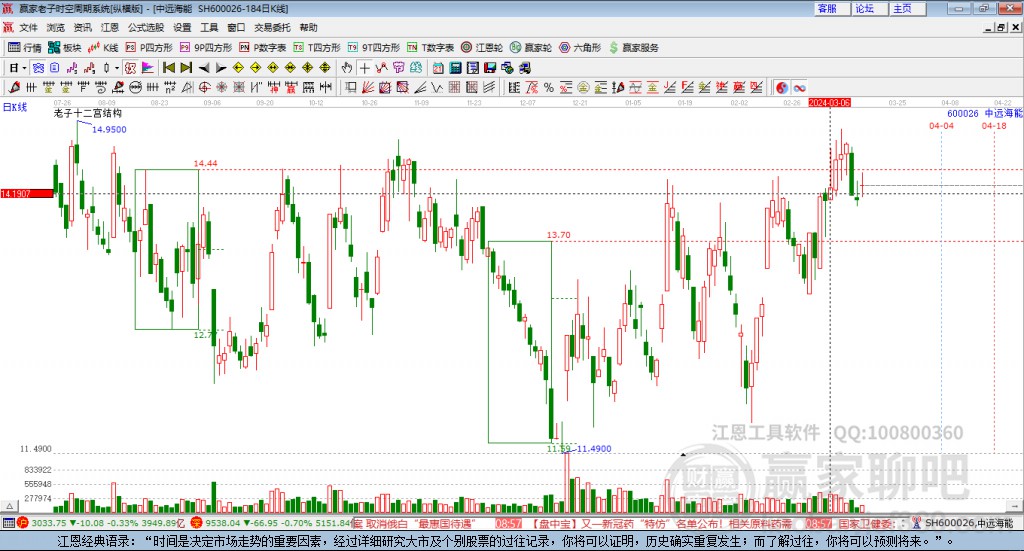Click the 14.1907 red price tag
1024x551 pixels.
pos(27,194)
